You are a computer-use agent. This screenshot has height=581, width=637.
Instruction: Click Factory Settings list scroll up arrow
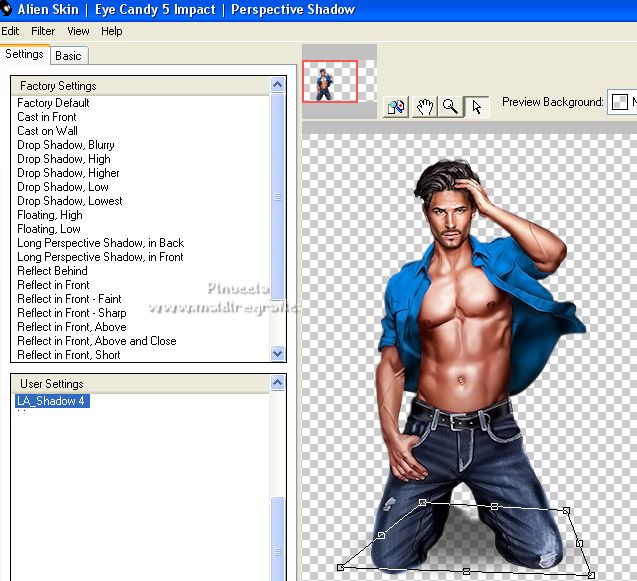[277, 85]
